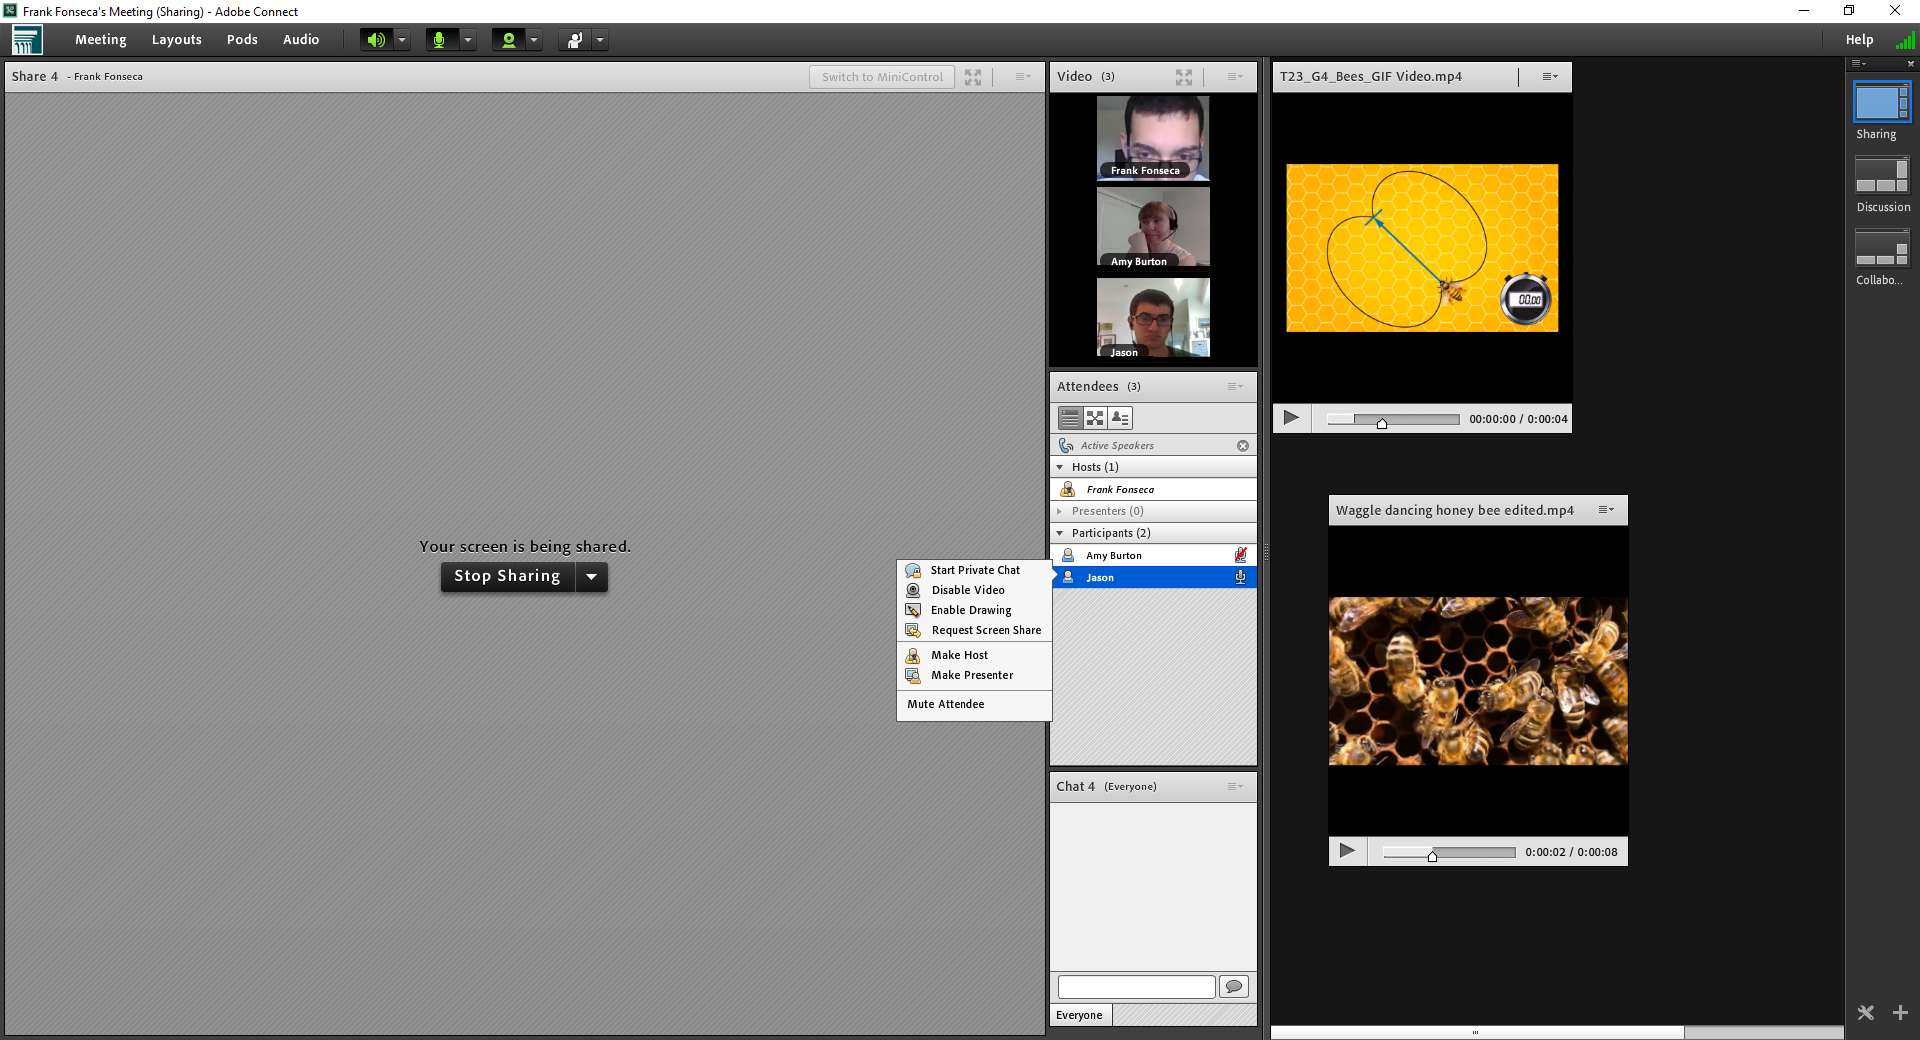Play the Waggle dancing honey bee video
Image resolution: width=1920 pixels, height=1040 pixels.
click(1347, 851)
